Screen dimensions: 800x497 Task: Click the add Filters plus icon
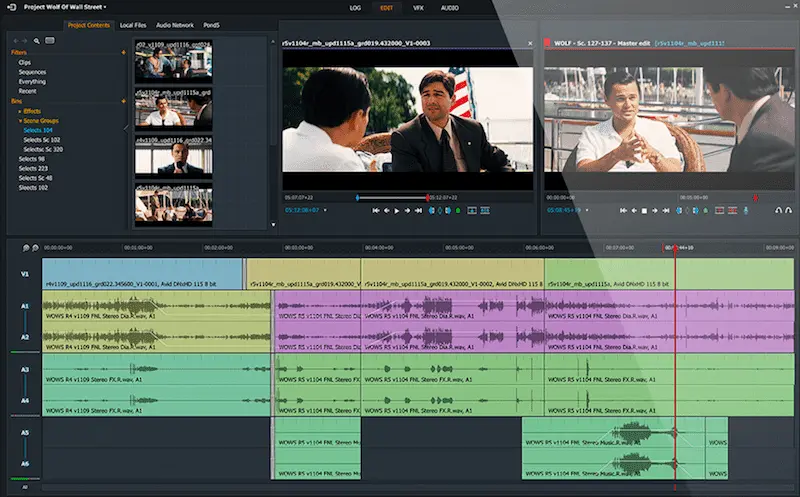(x=124, y=52)
